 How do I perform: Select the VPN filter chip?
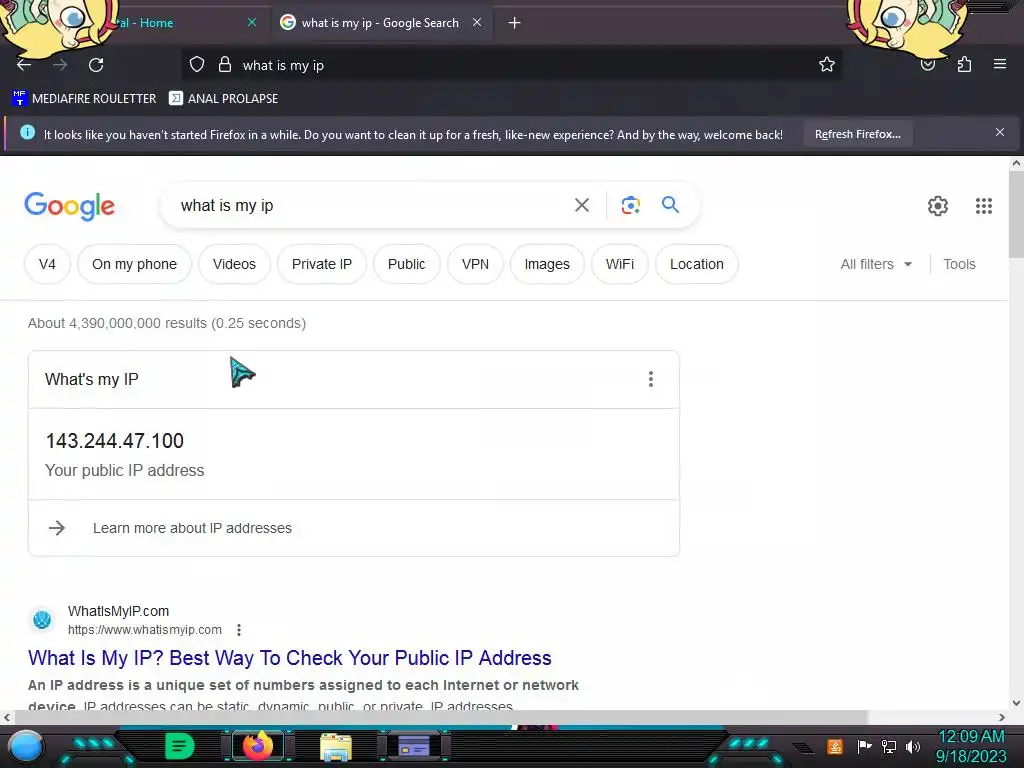(x=475, y=264)
